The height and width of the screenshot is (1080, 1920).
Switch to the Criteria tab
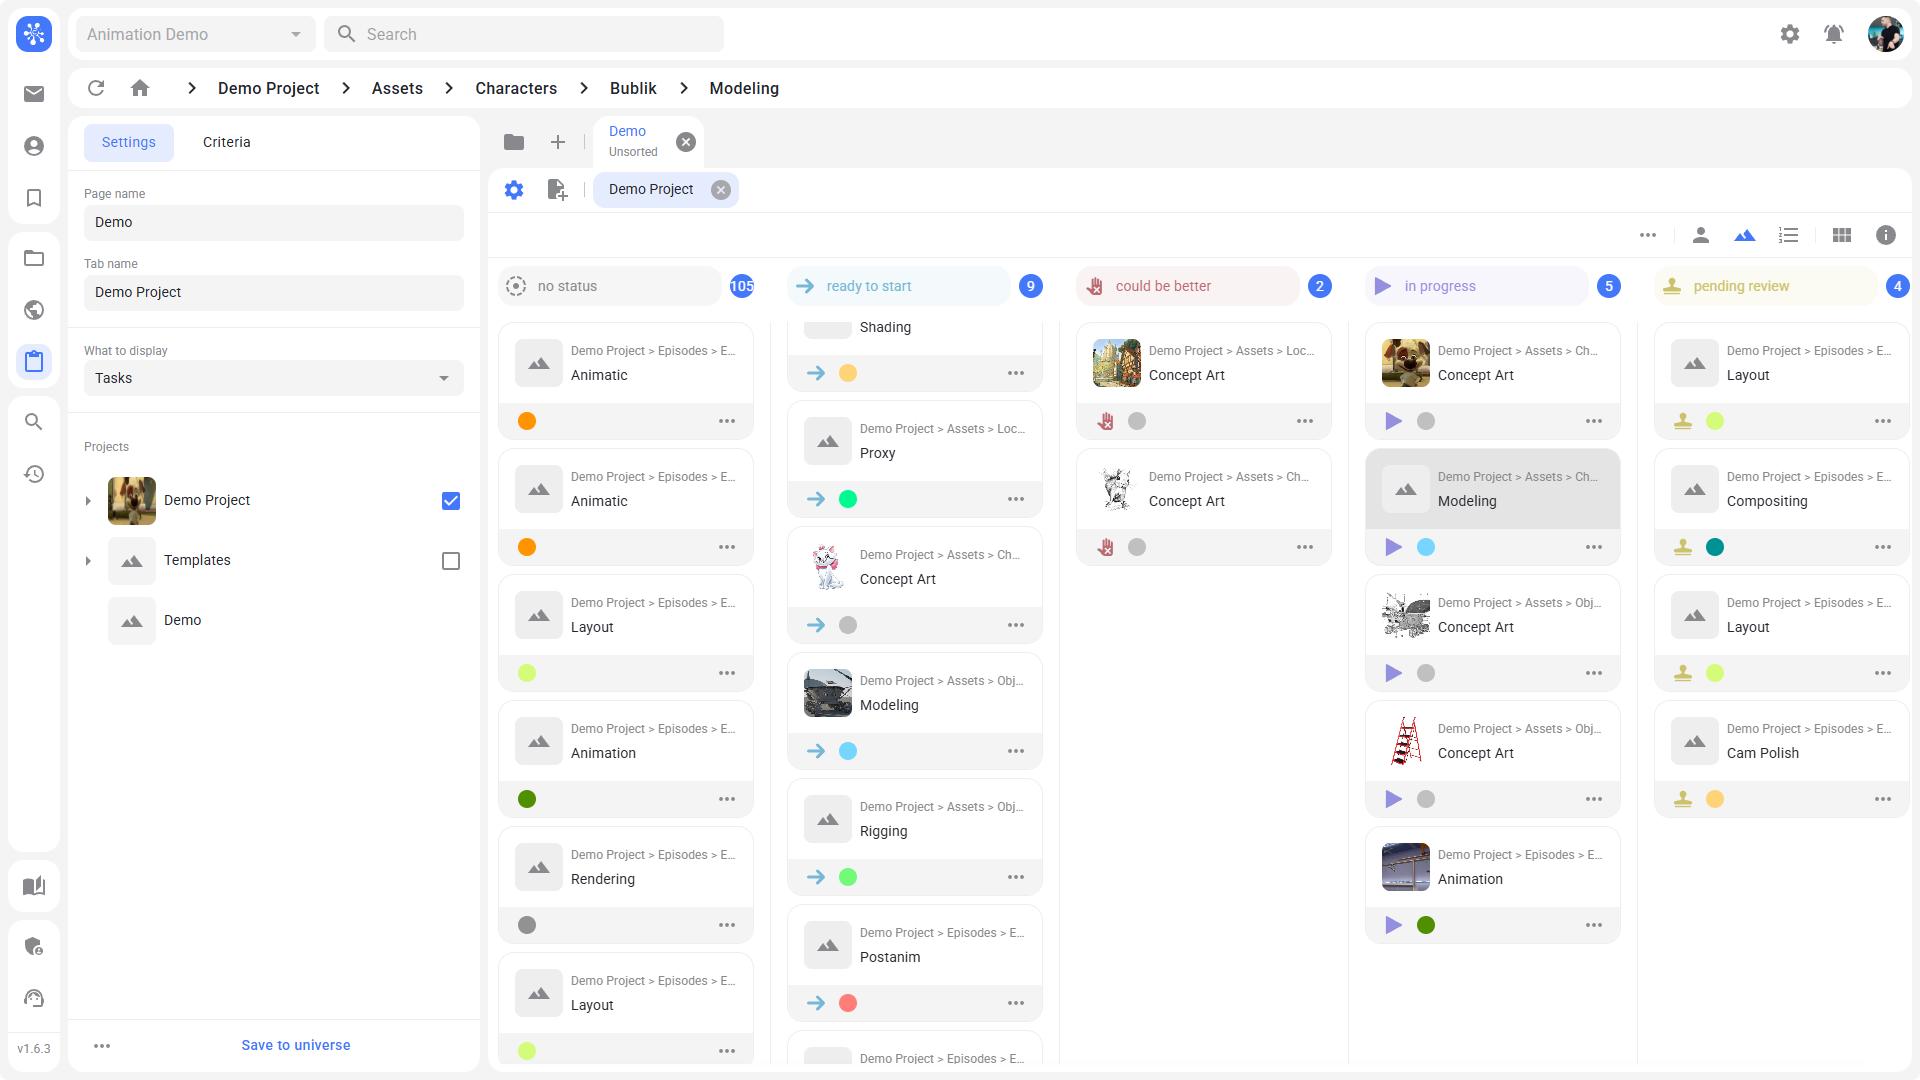coord(226,142)
